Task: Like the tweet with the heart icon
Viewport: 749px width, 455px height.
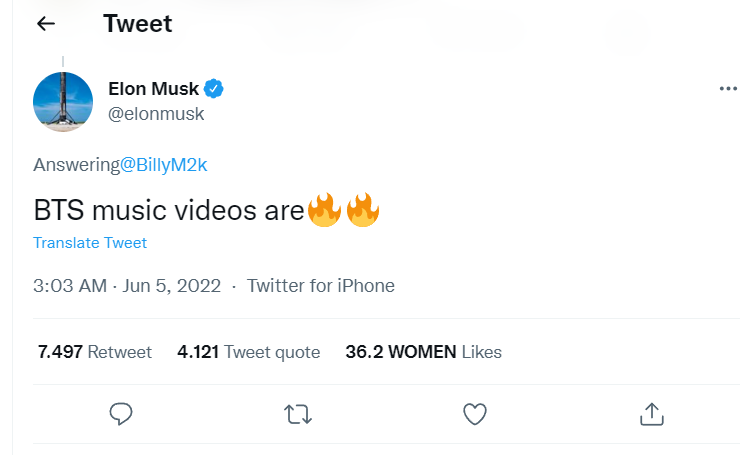Action: (x=475, y=413)
